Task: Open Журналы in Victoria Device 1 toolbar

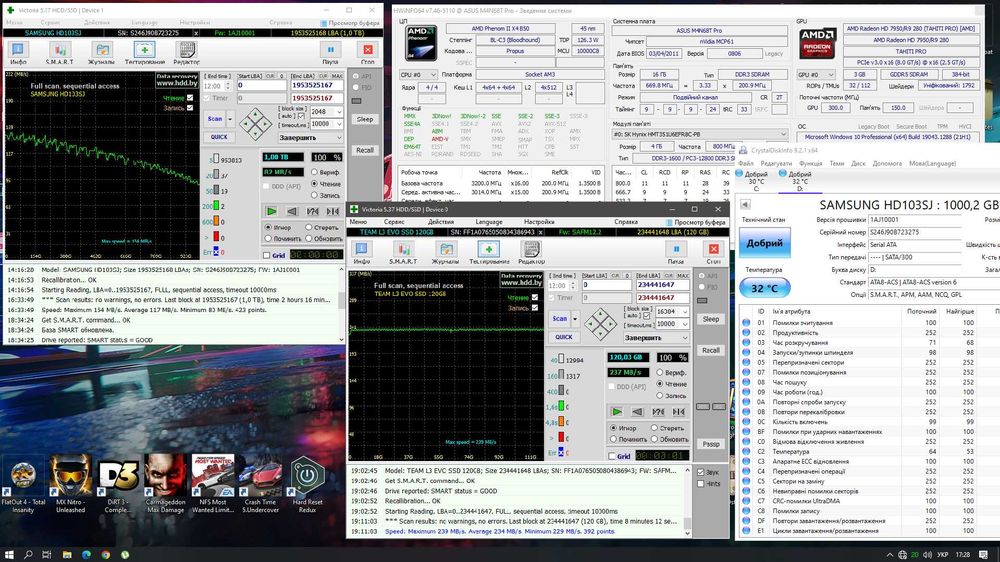Action: click(x=101, y=53)
